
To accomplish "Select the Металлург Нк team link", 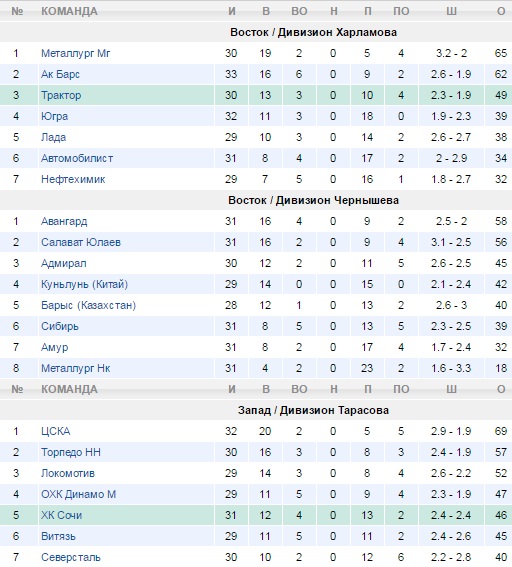I will 75,368.
